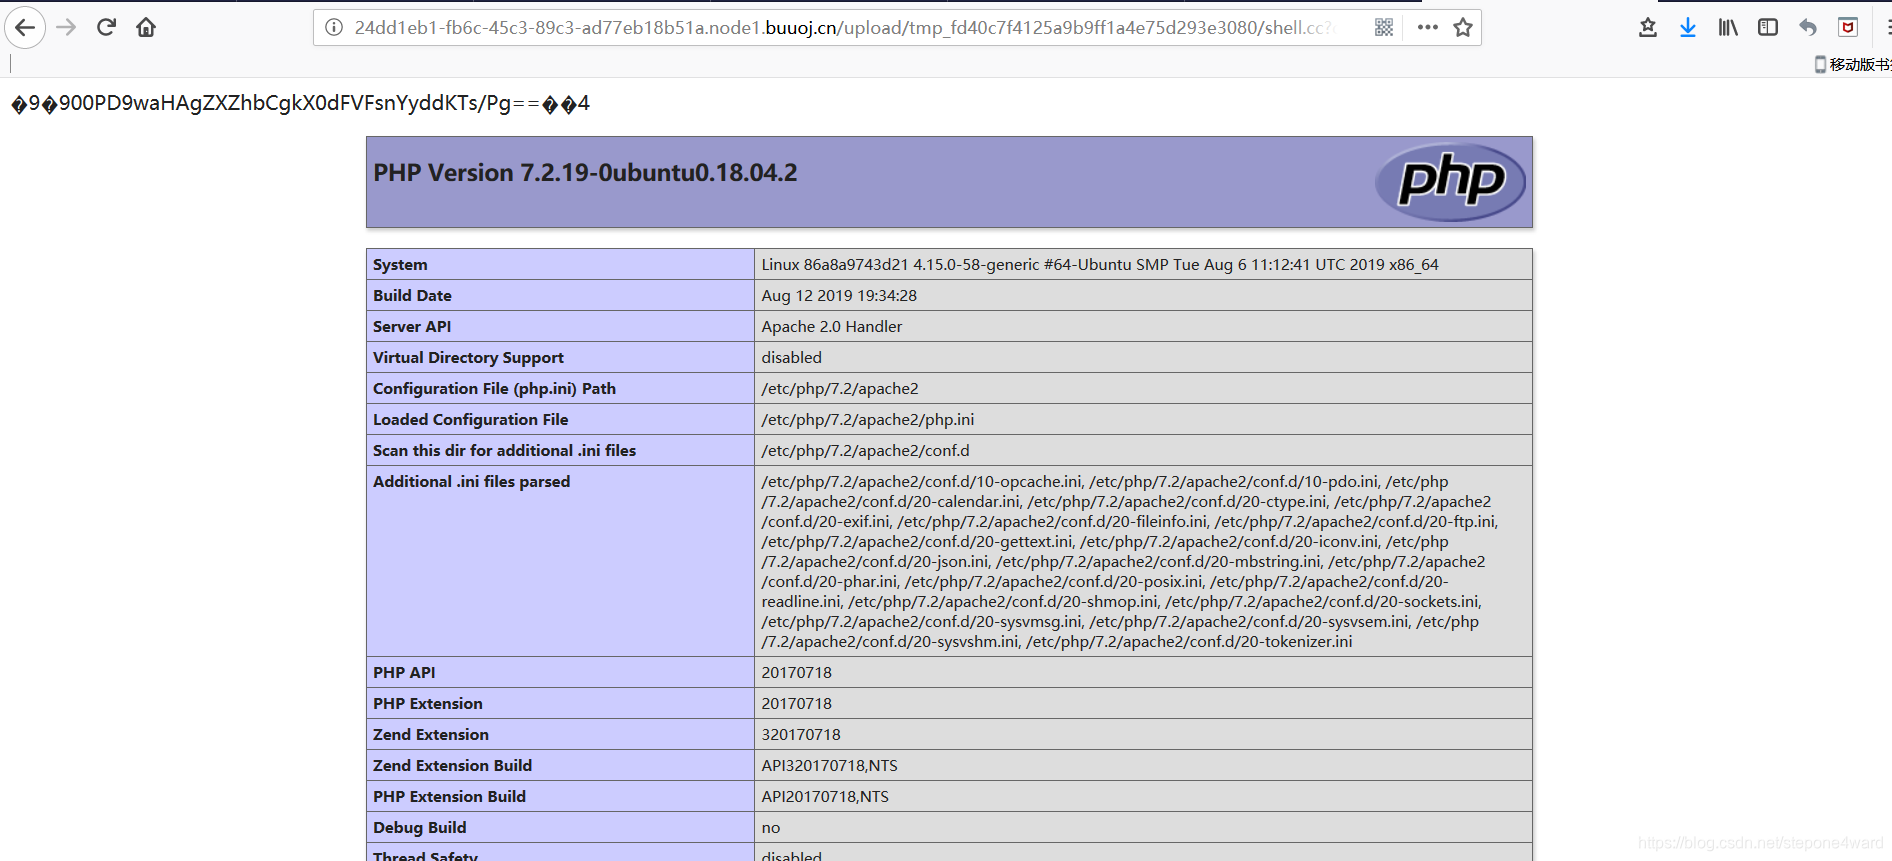Click the Zend Extension Build label
Image resolution: width=1892 pixels, height=861 pixels.
(452, 766)
